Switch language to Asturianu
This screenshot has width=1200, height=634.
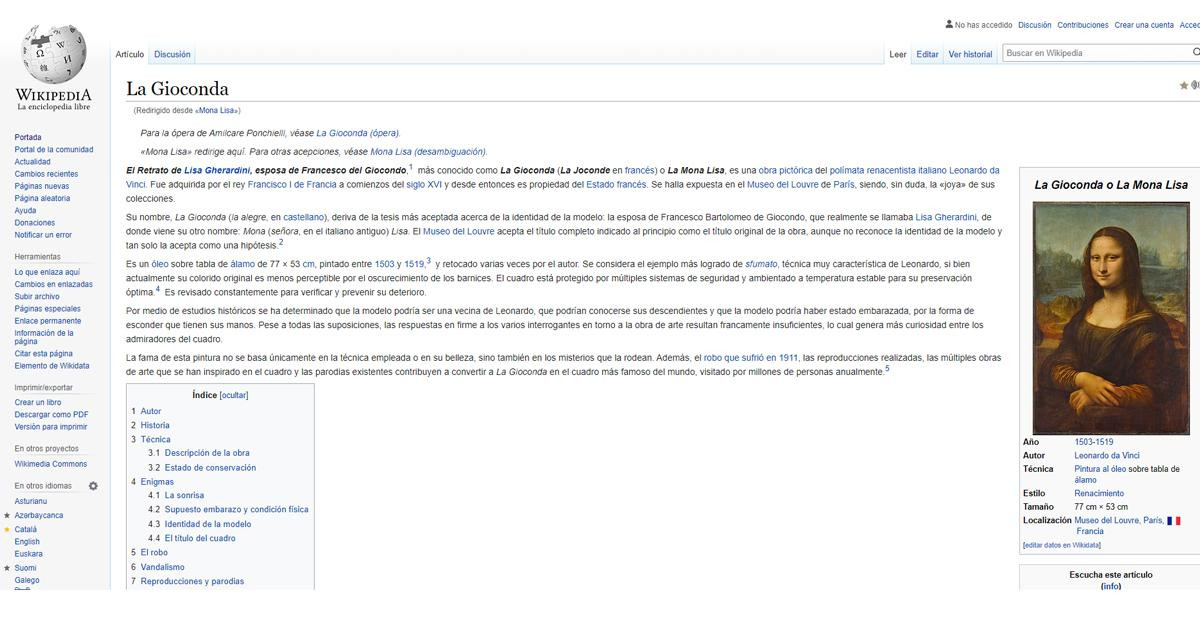pos(29,501)
